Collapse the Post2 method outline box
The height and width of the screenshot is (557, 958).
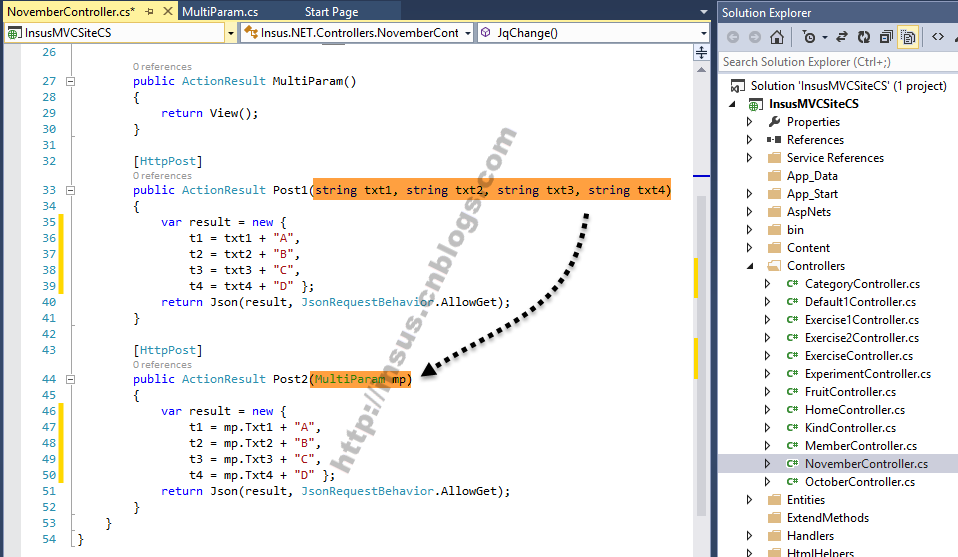(70, 379)
